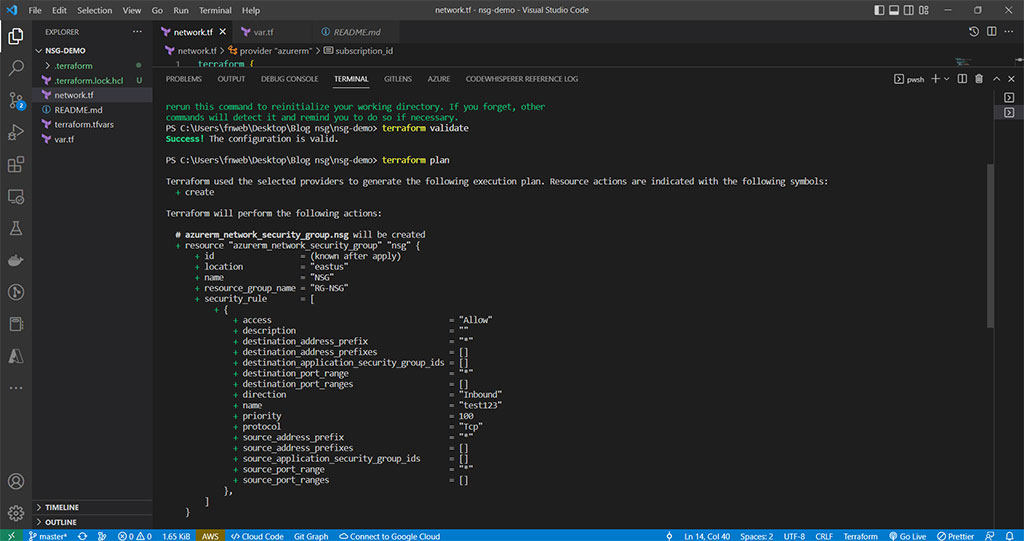Switch to the README.md editor tab
The width and height of the screenshot is (1024, 541).
(x=356, y=31)
